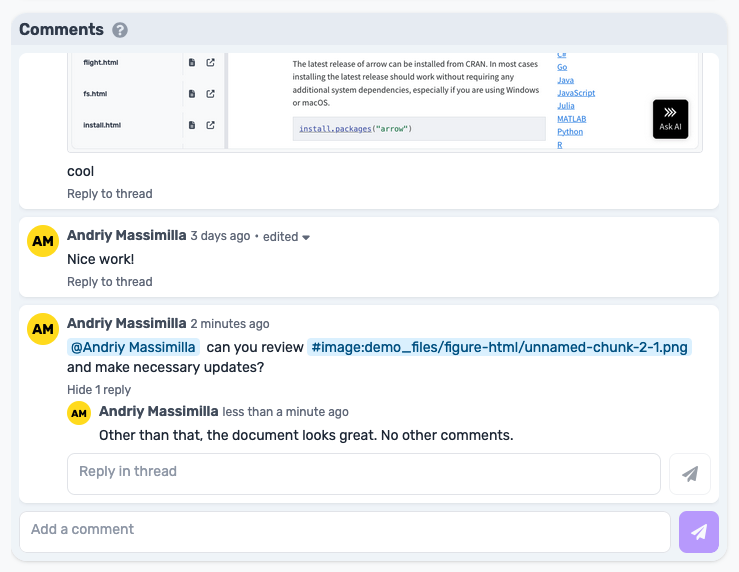
Task: Click AM avatar beside 'Nice work!' comment
Action: 43,241
